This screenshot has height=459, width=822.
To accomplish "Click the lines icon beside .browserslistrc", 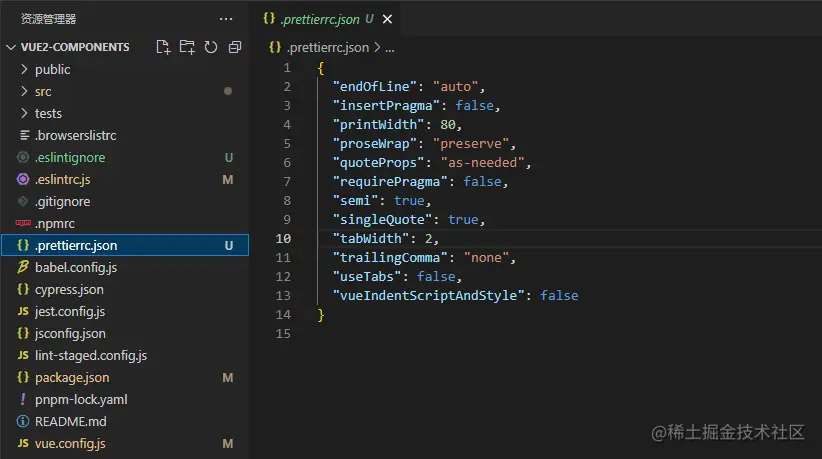I will [24, 135].
